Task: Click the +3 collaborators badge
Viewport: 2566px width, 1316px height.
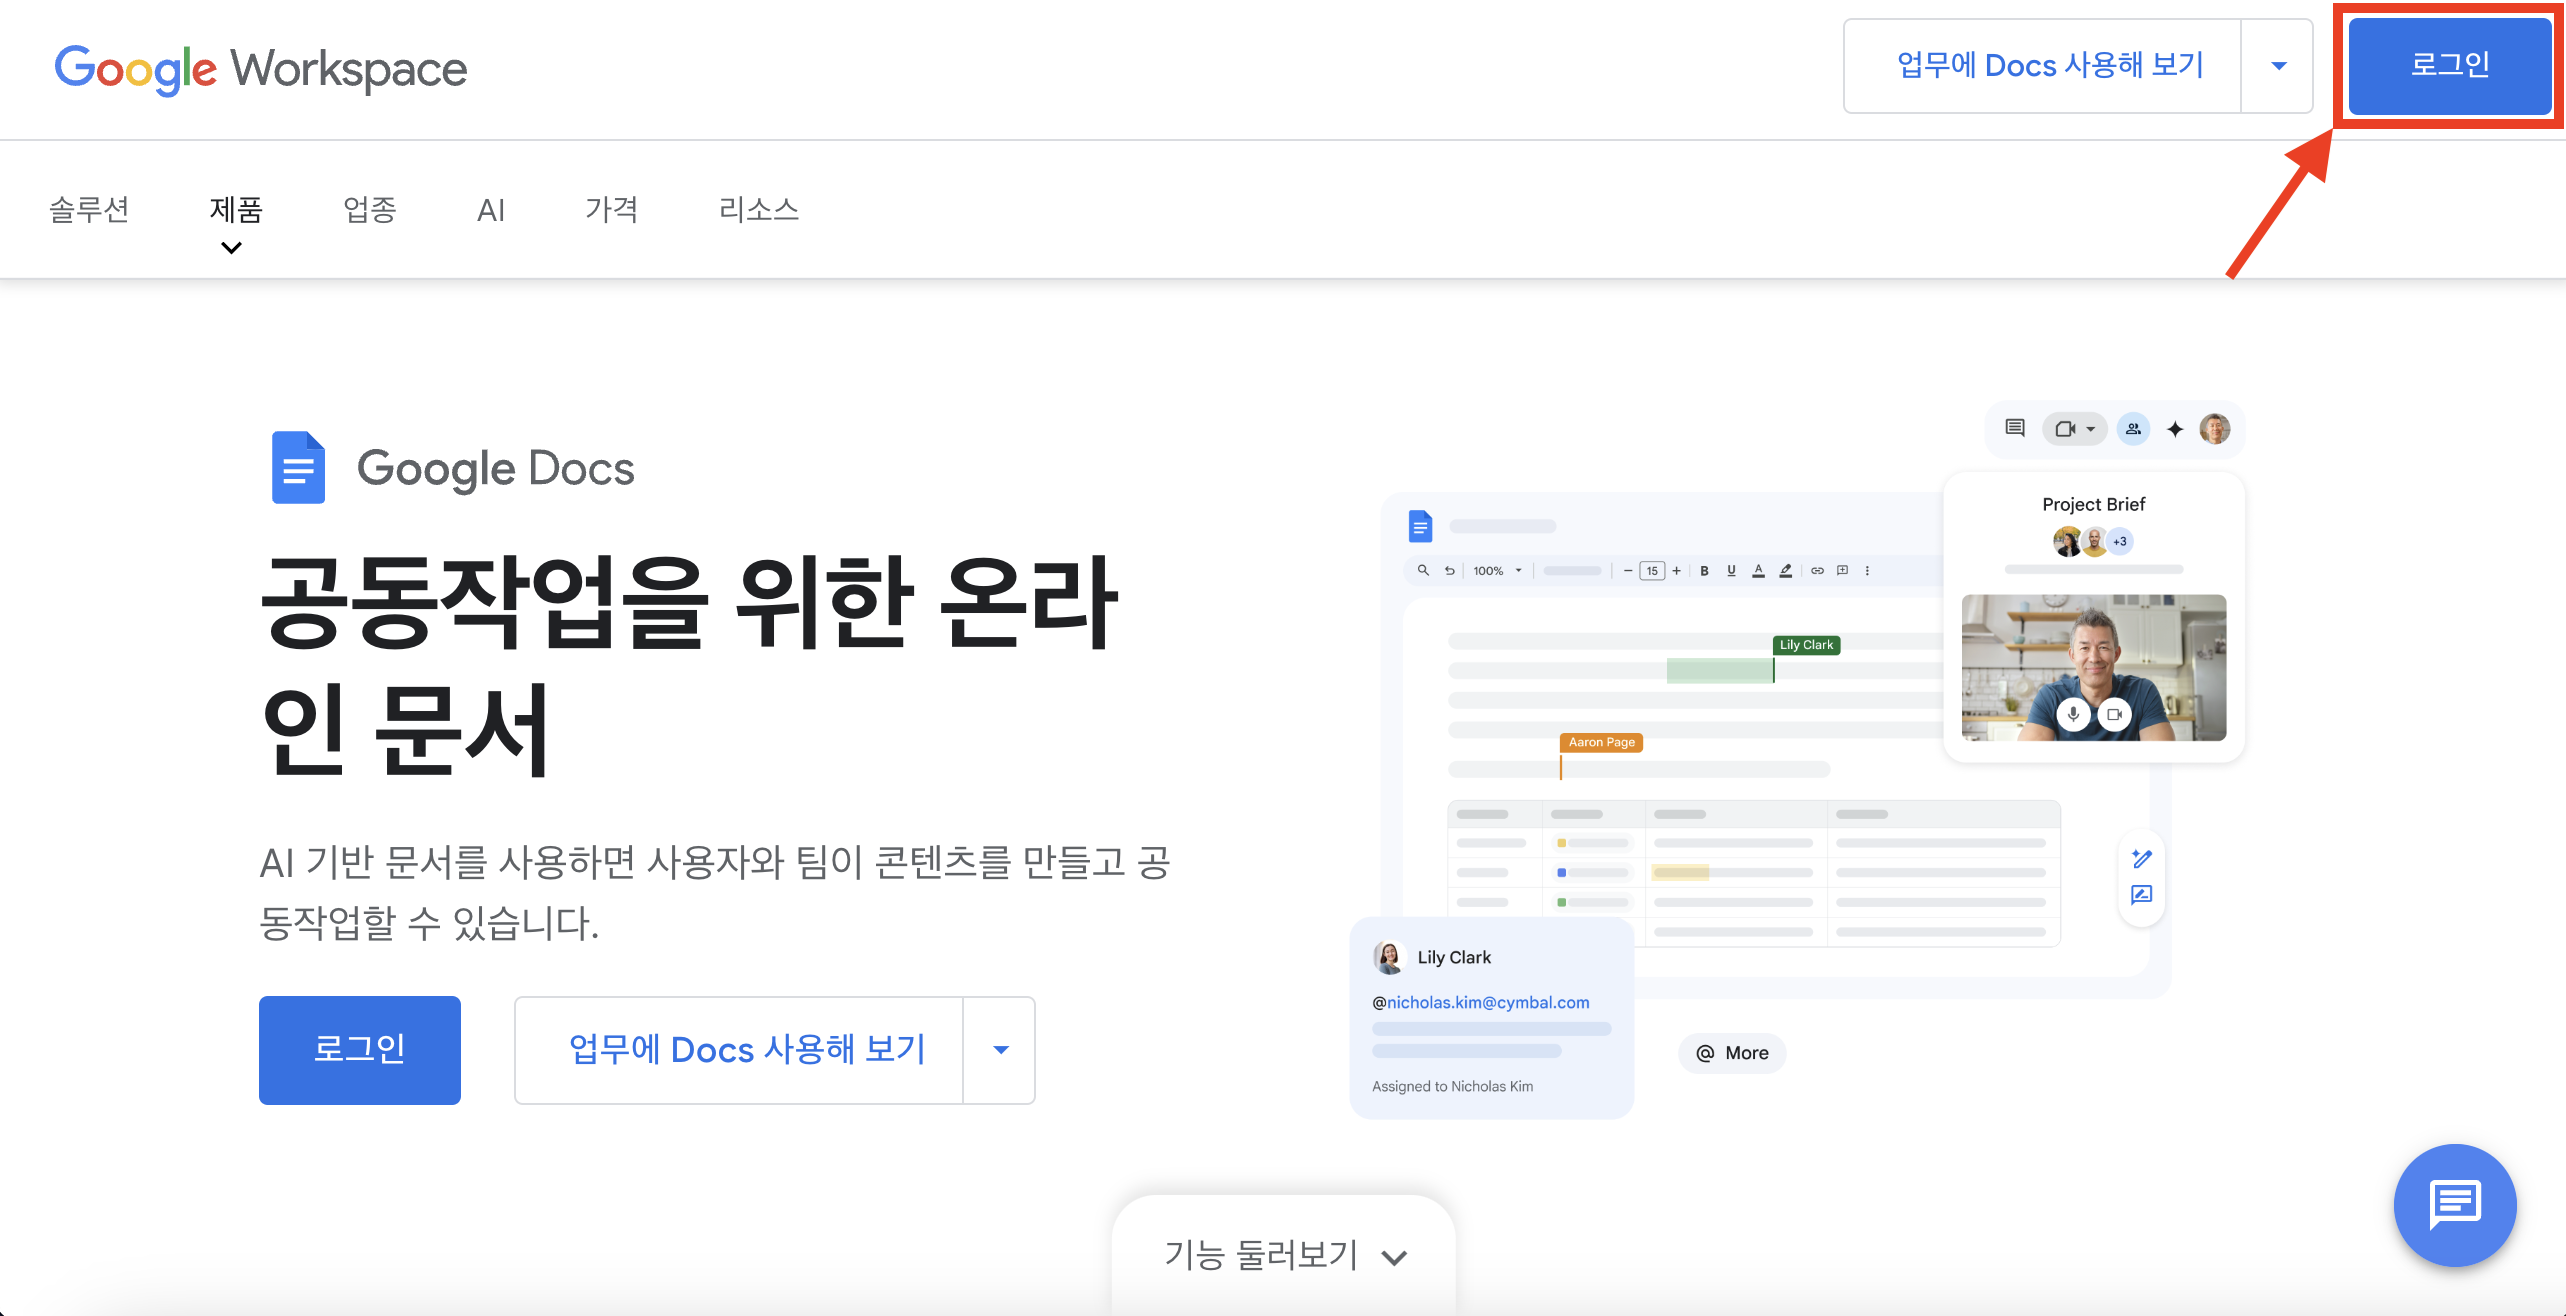Action: click(2119, 541)
